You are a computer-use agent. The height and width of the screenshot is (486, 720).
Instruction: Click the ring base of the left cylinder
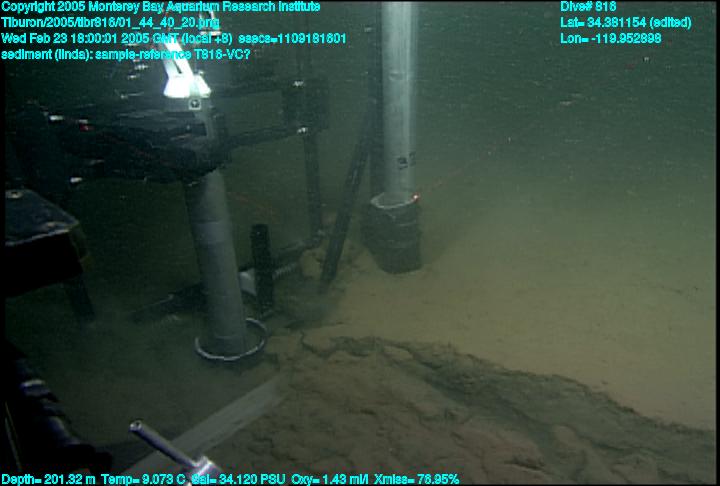[x=231, y=345]
